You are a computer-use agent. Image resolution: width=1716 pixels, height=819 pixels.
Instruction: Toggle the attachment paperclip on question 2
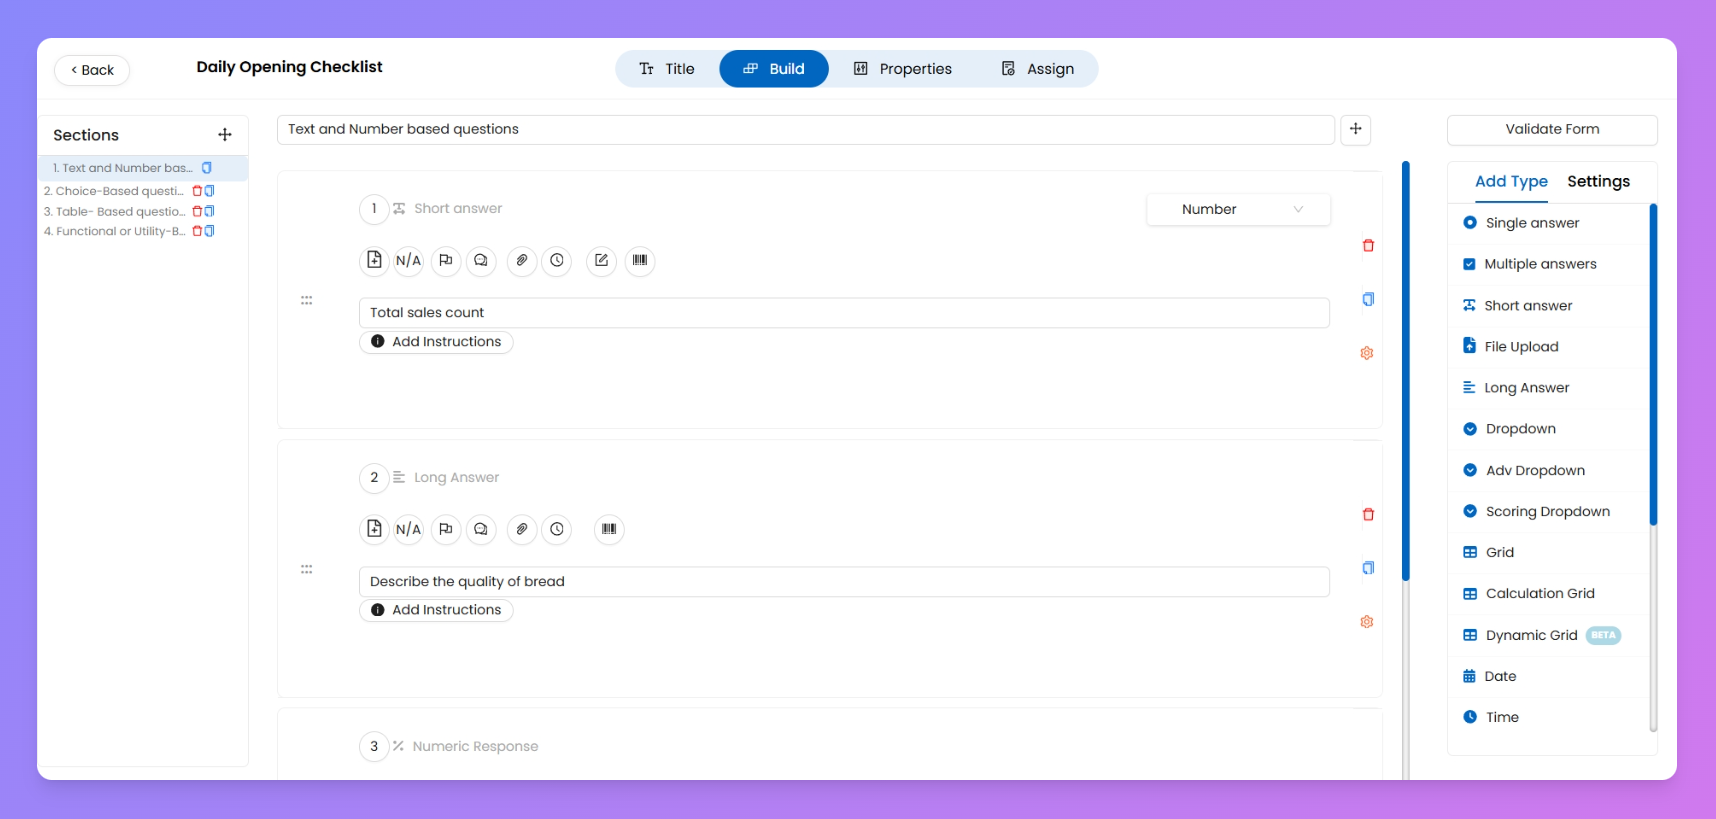coord(522,529)
